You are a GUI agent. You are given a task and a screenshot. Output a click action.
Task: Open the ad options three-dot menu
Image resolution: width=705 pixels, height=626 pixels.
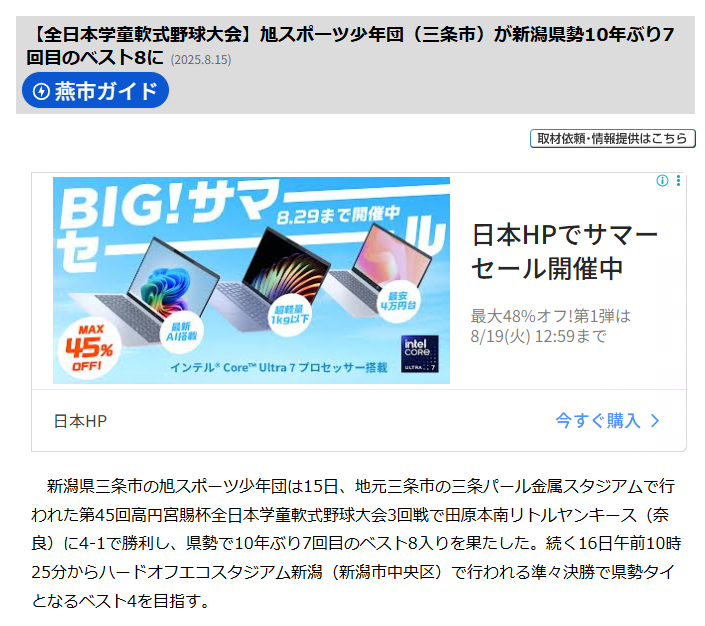pyautogui.click(x=678, y=181)
